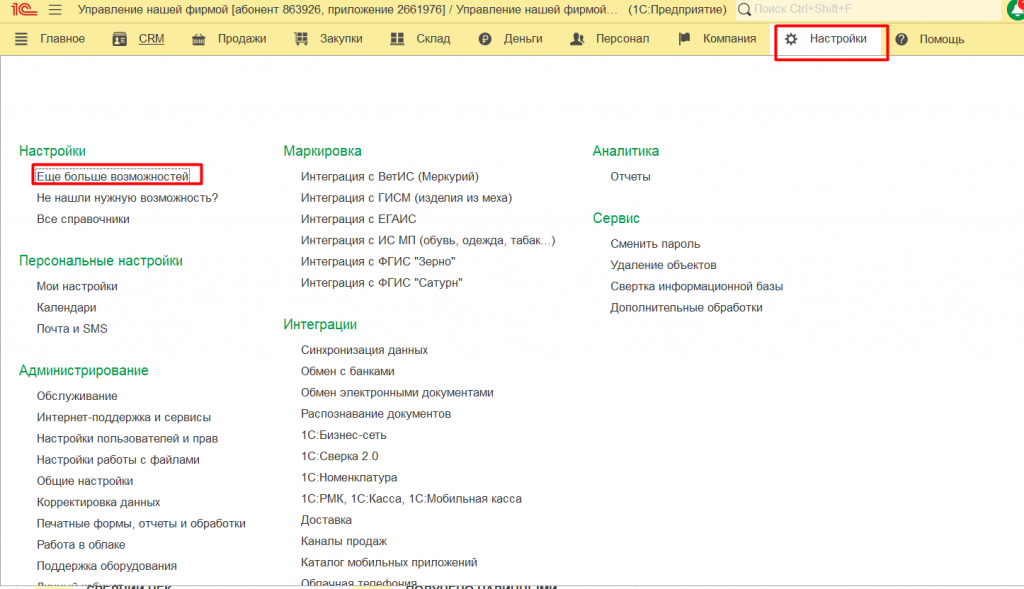Click the Персонал people icon
1024x589 pixels.
click(577, 39)
